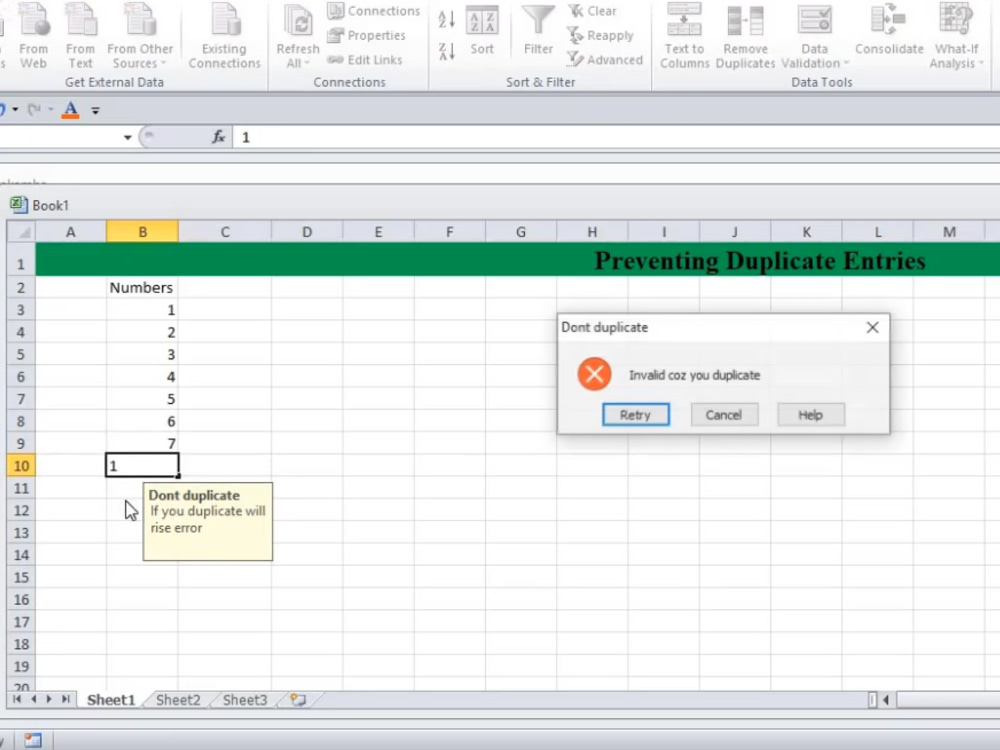Click the Consolidate tool

[x=889, y=31]
